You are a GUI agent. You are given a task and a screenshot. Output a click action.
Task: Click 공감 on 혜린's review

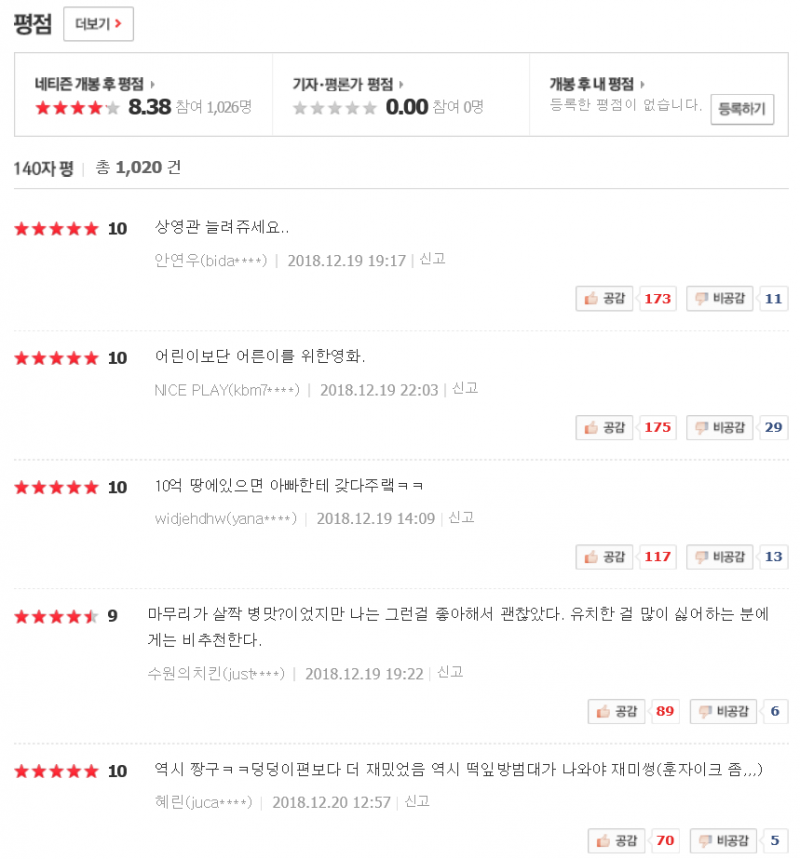tap(617, 841)
